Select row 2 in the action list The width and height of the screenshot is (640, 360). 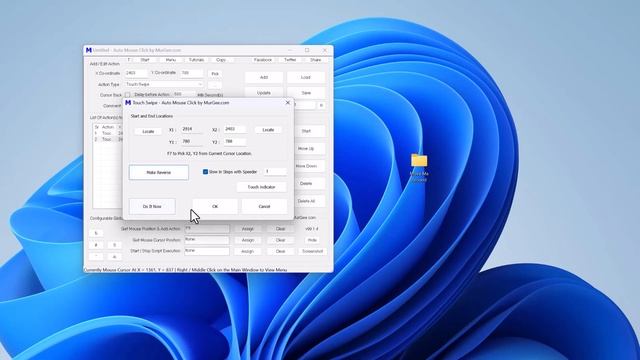click(x=108, y=140)
